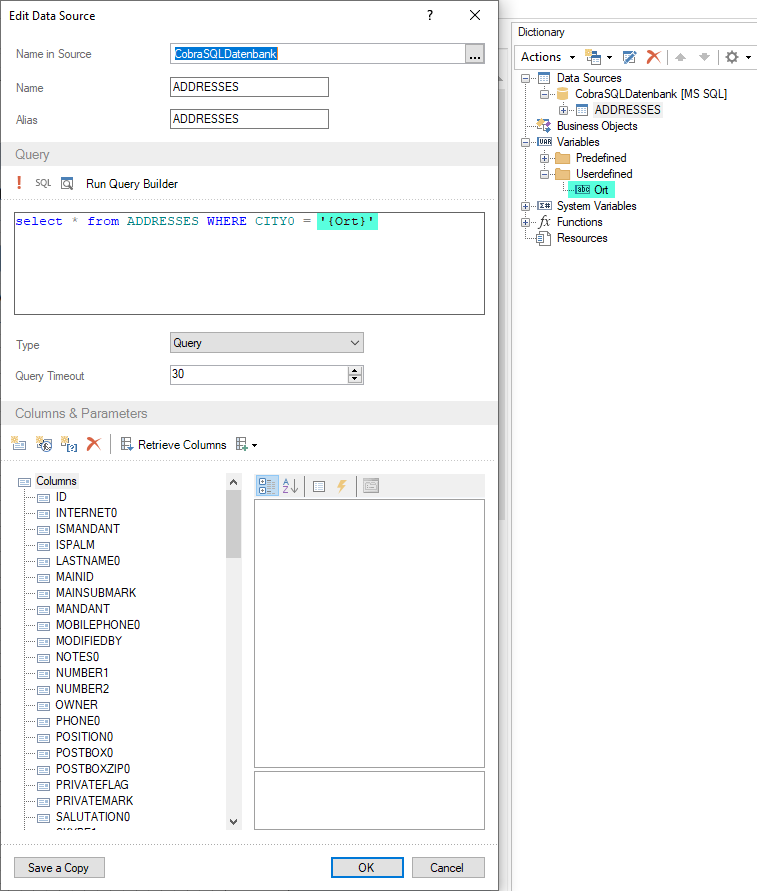Click into the Alias text field
Image resolution: width=757 pixels, height=891 pixels.
(249, 119)
